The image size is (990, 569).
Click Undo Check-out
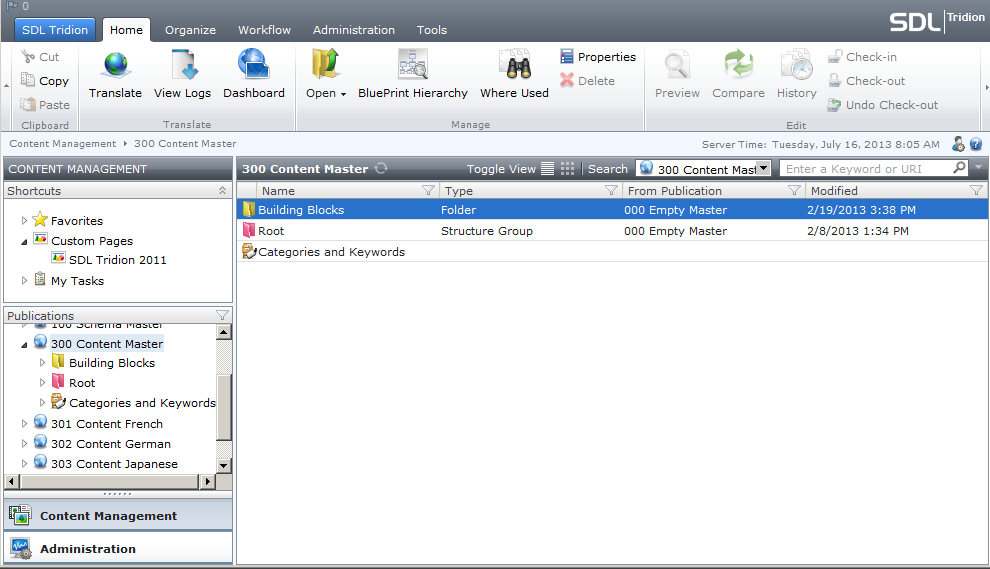tap(883, 105)
